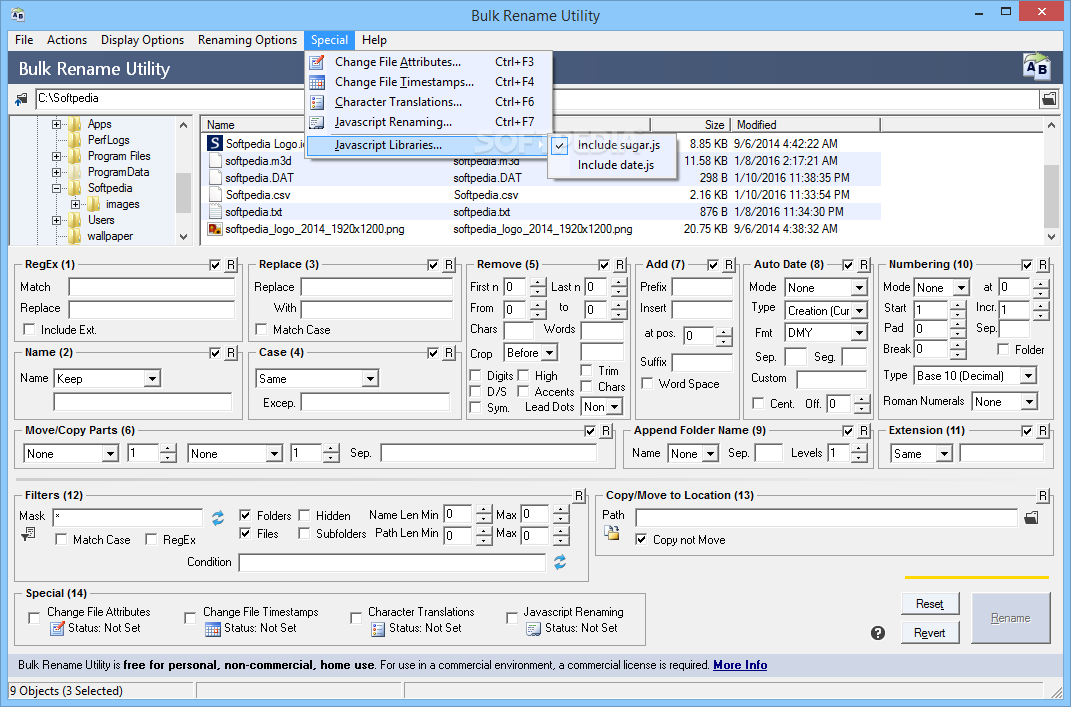Viewport: 1071px width, 707px height.
Task: Click the Rename button
Action: click(1010, 618)
